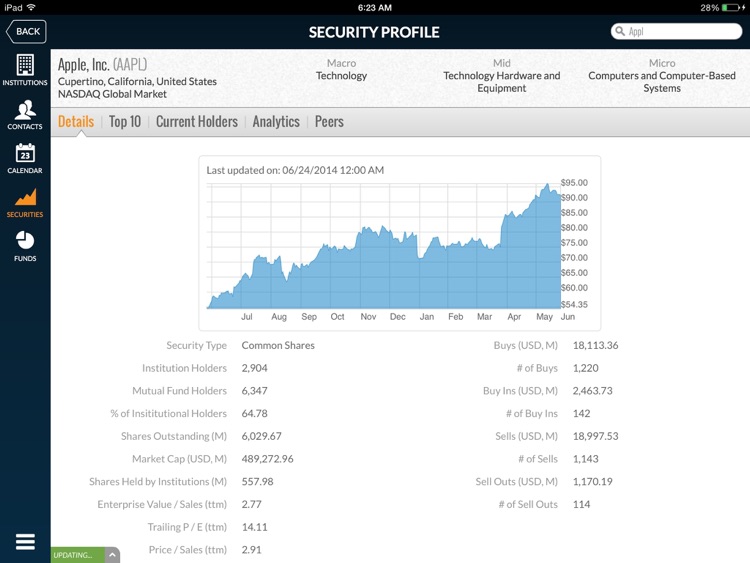
Task: Open the Calendar icon in sidebar
Action: 25,158
